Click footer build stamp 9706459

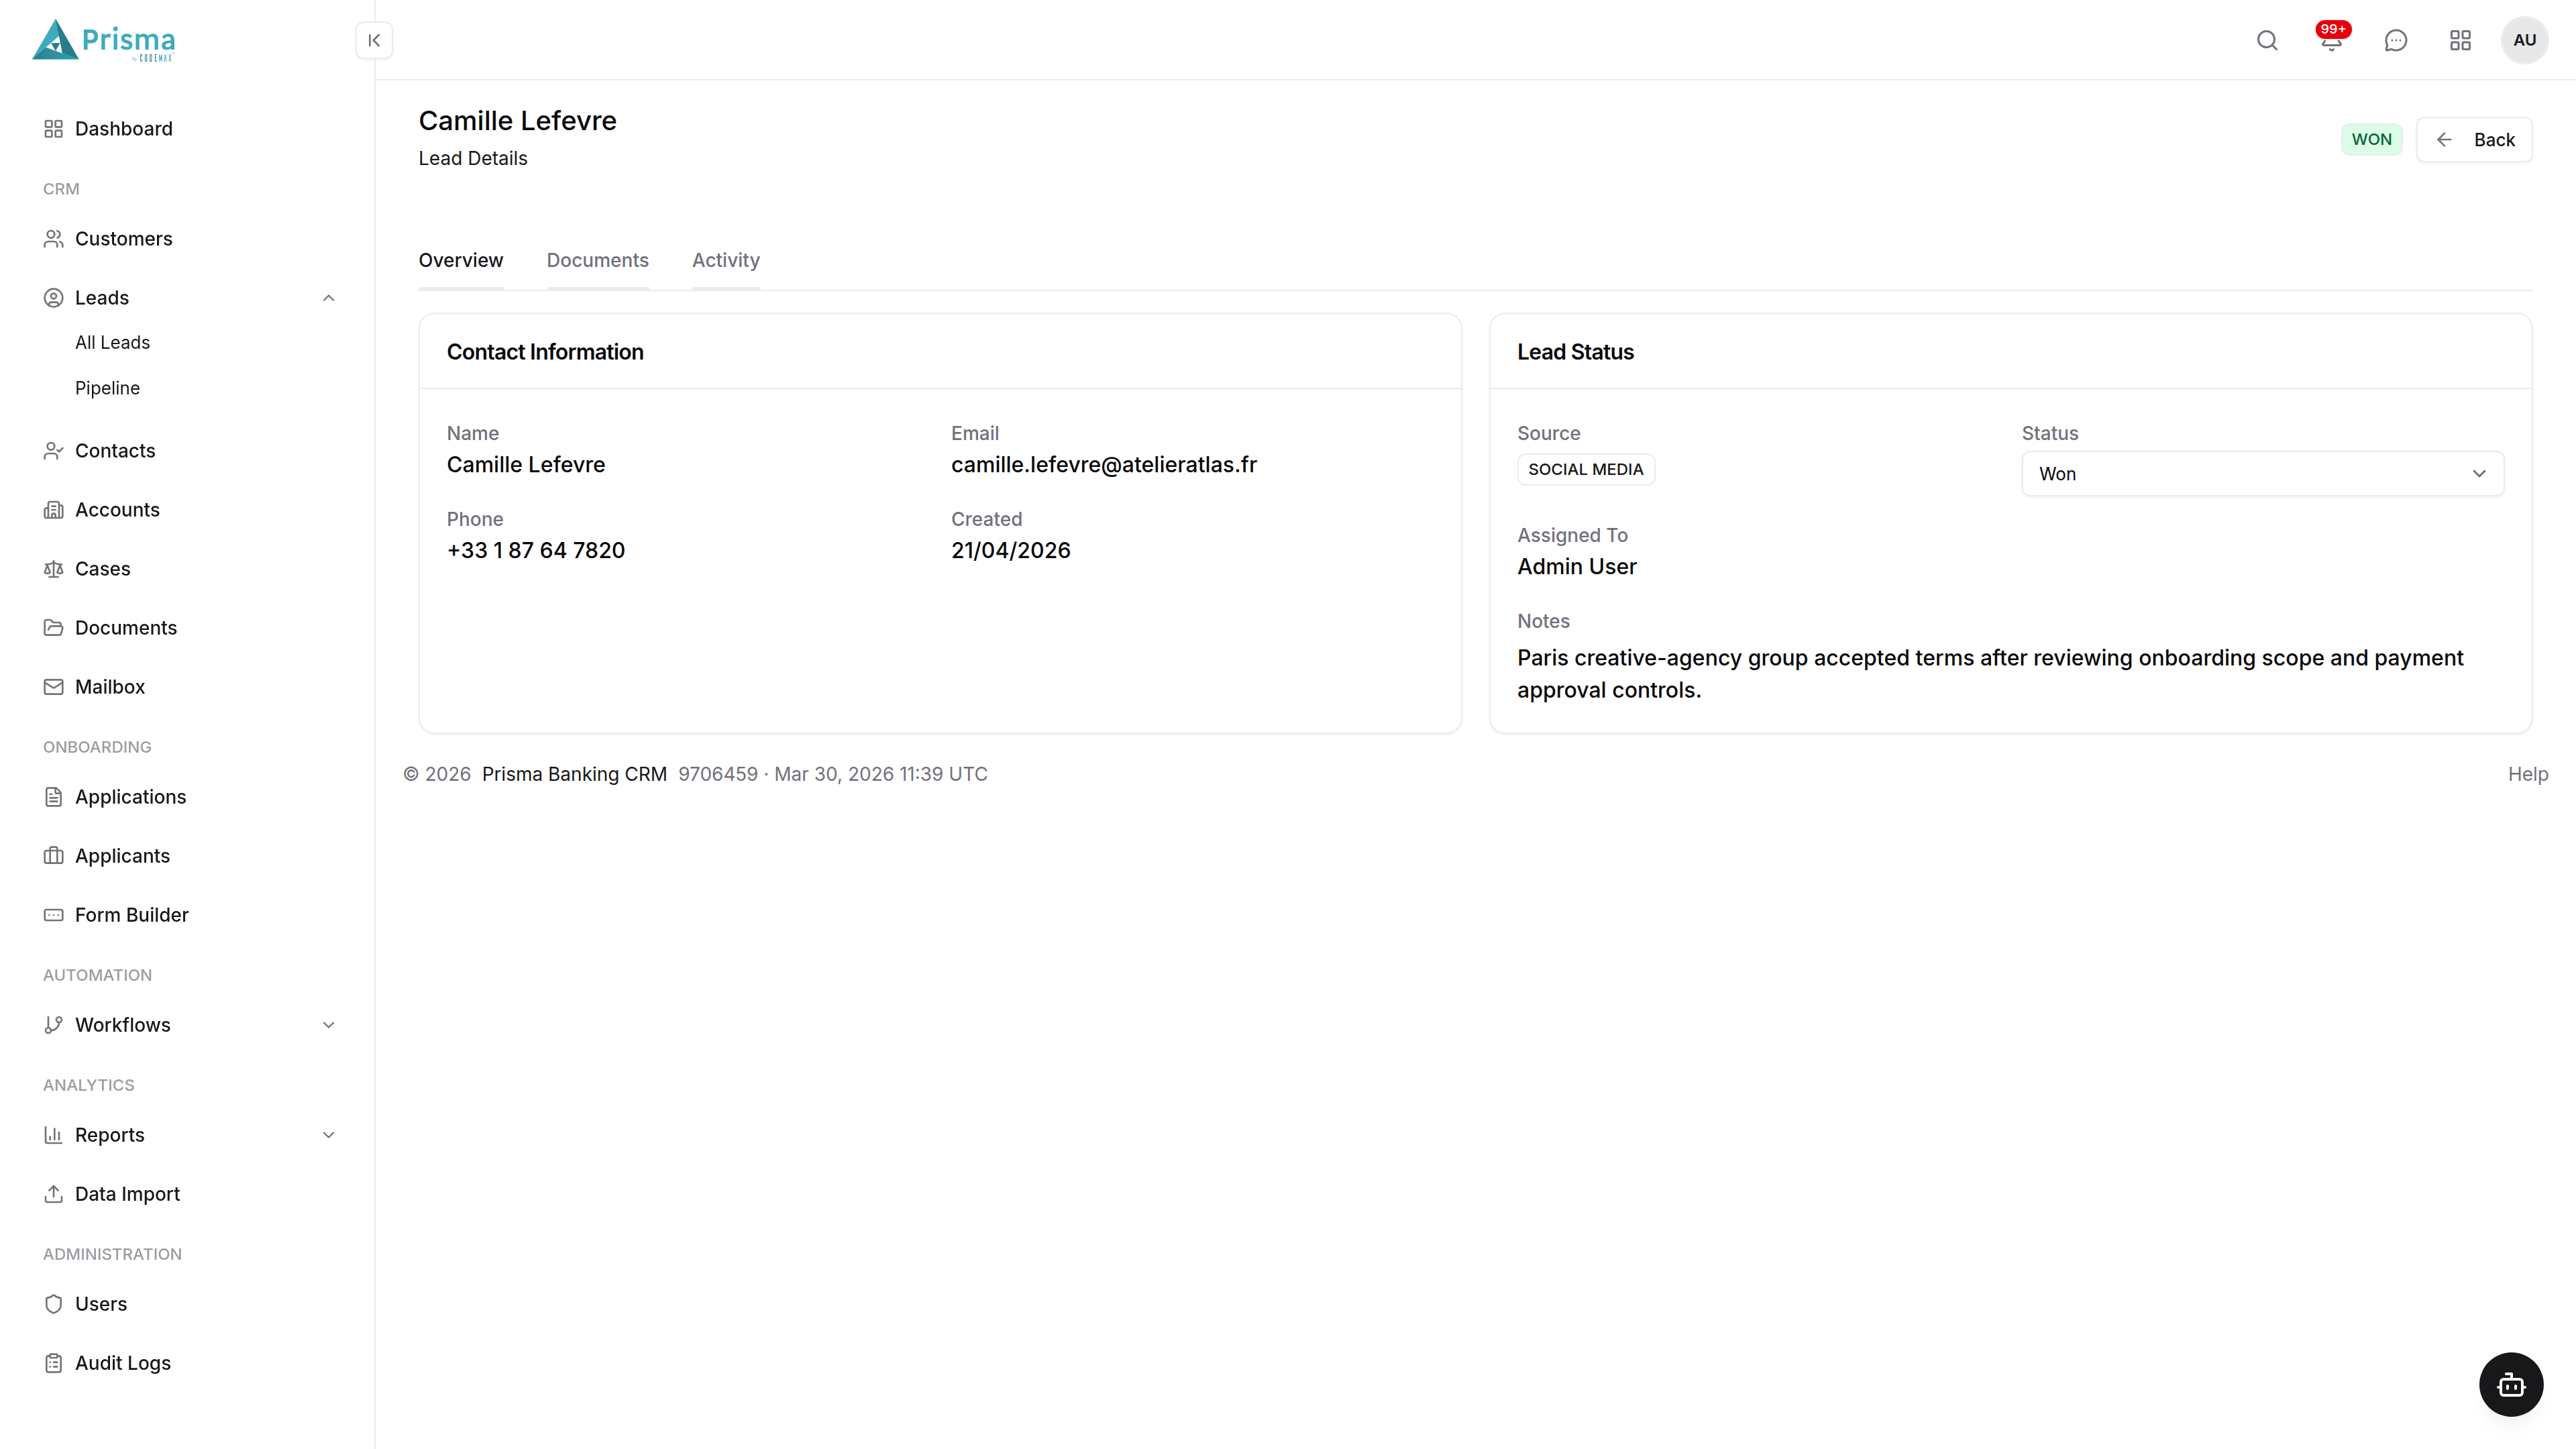click(x=717, y=774)
